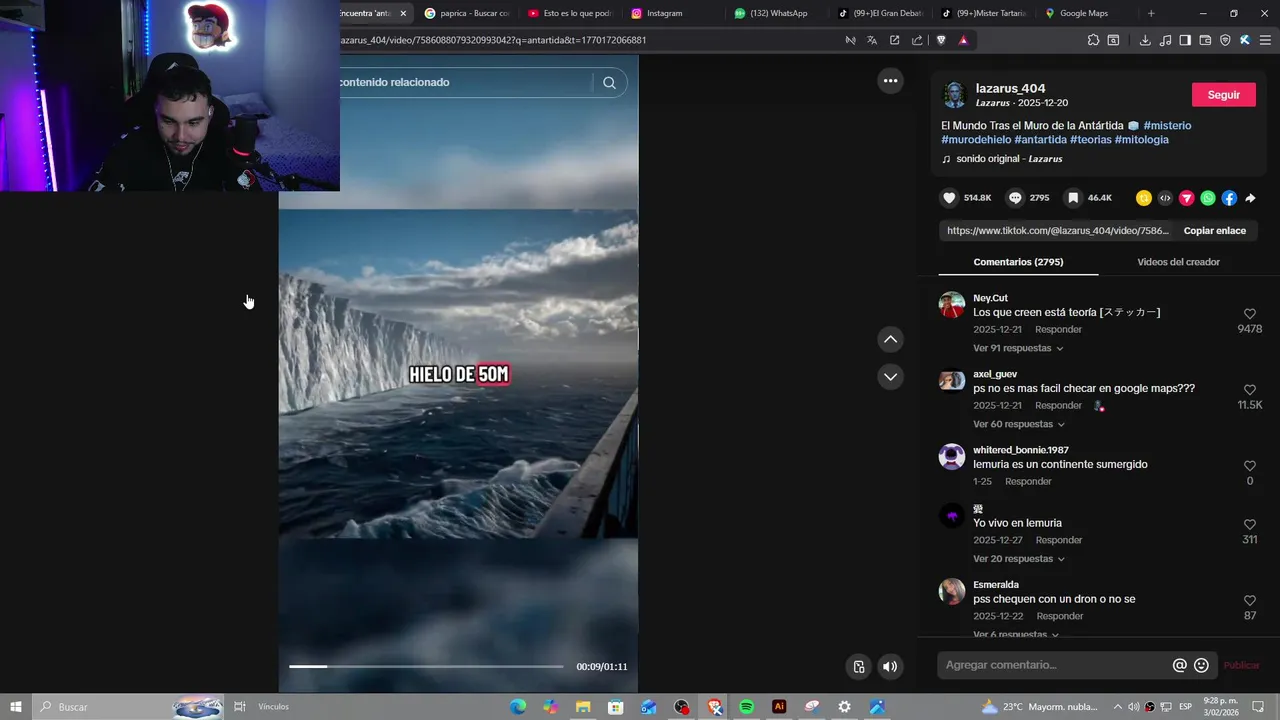Open the weather widget in the taskbar
The height and width of the screenshot is (720, 1280).
click(x=1038, y=707)
